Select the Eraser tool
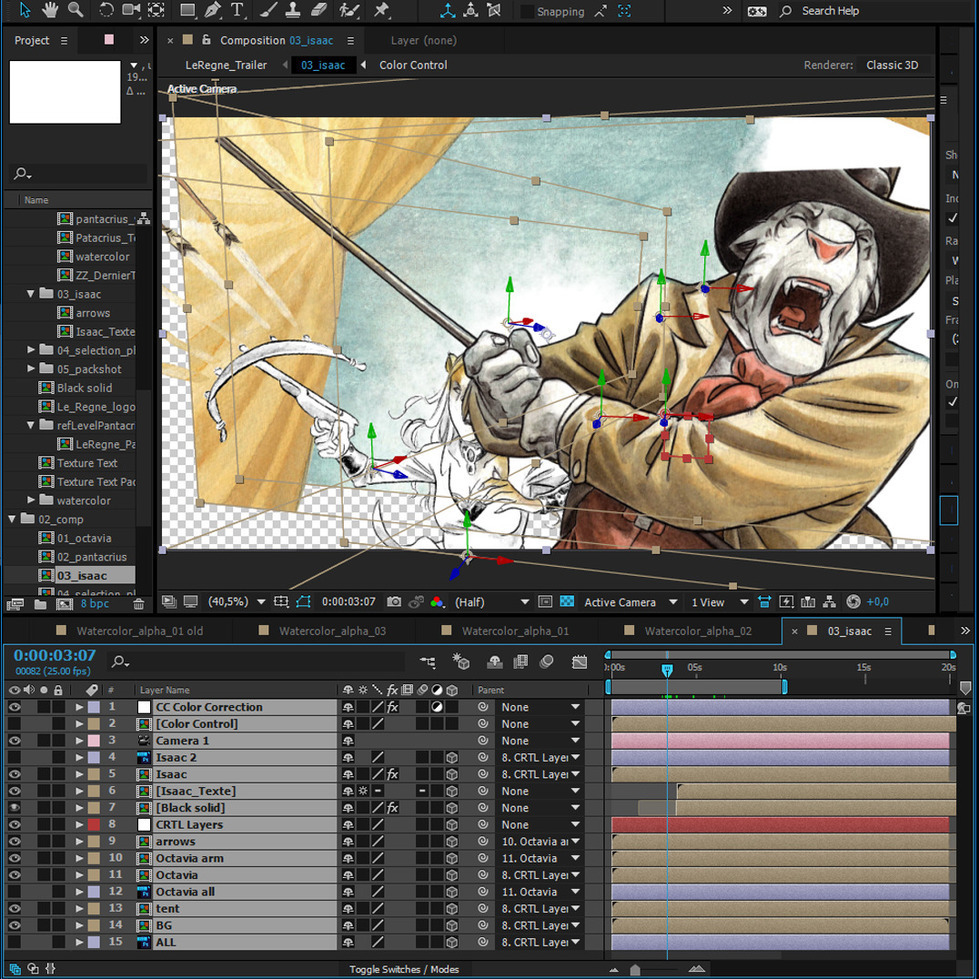Screen dimensions: 979x979 (x=318, y=10)
